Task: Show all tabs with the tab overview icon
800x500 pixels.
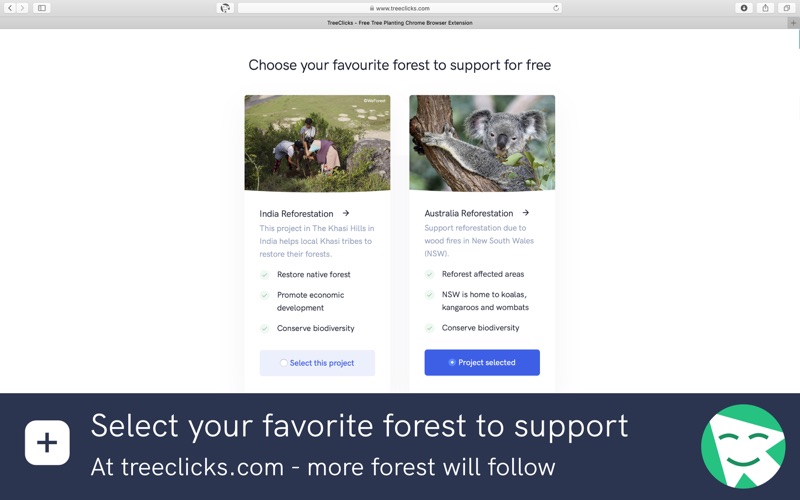Action: [x=787, y=8]
